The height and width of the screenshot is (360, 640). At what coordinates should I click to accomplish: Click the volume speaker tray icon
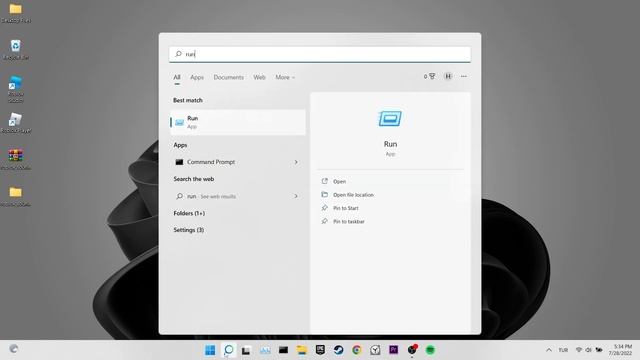click(x=589, y=350)
